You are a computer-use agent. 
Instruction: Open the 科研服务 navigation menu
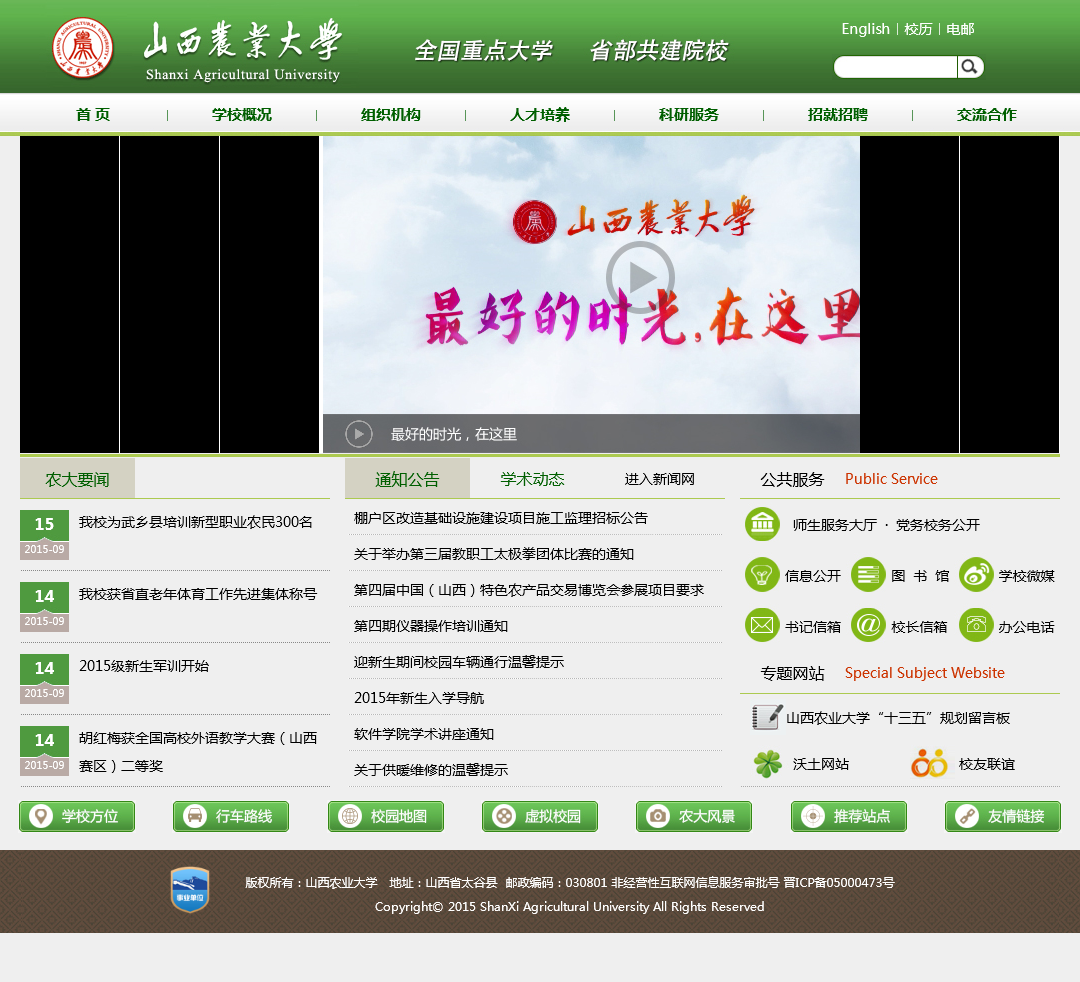(x=689, y=114)
